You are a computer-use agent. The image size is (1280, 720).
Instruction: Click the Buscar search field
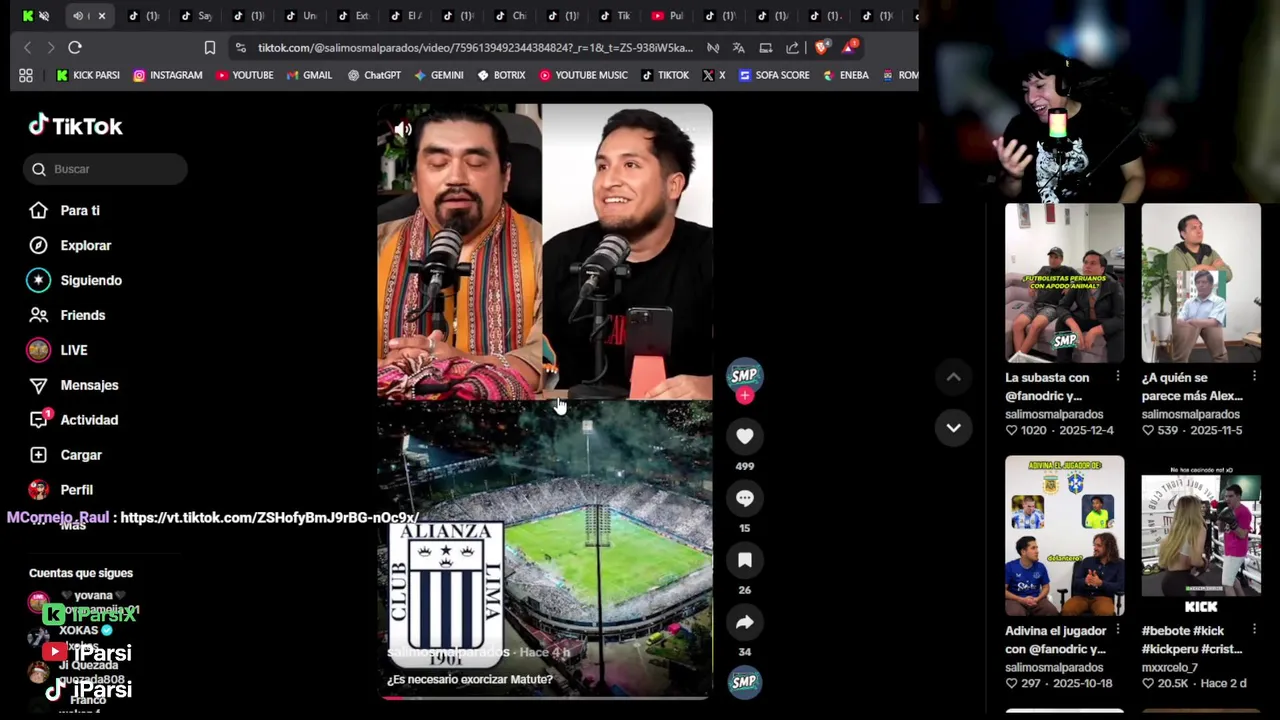[x=105, y=169]
